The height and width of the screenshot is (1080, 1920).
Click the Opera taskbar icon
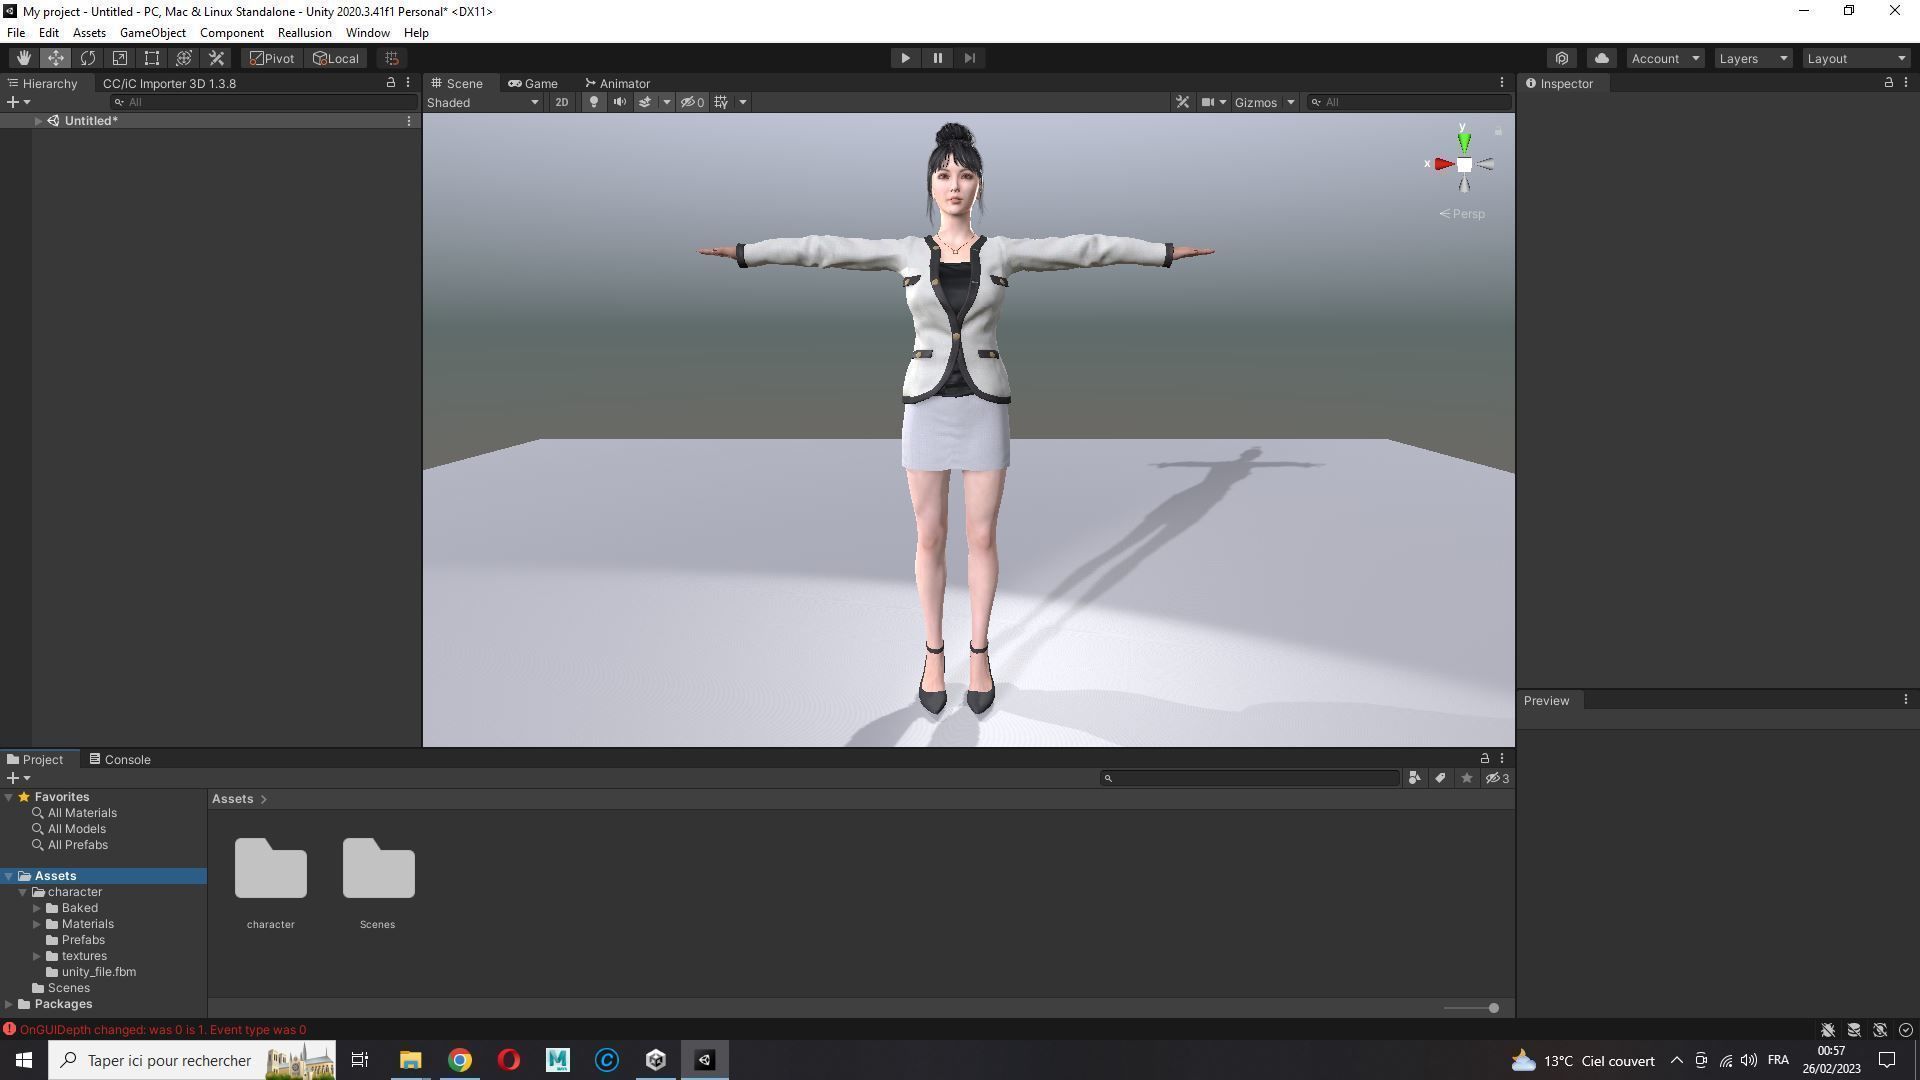[x=509, y=1060]
